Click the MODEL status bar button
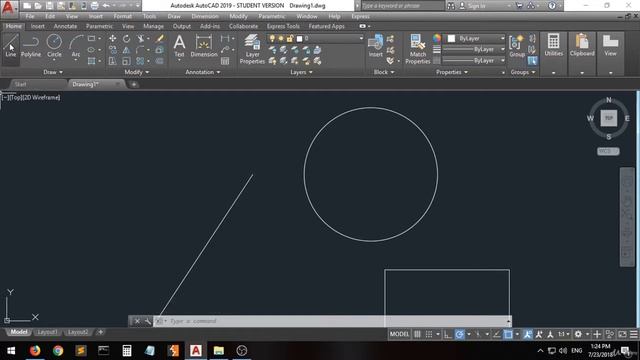Viewport: 640px width, 360px height. coord(399,334)
